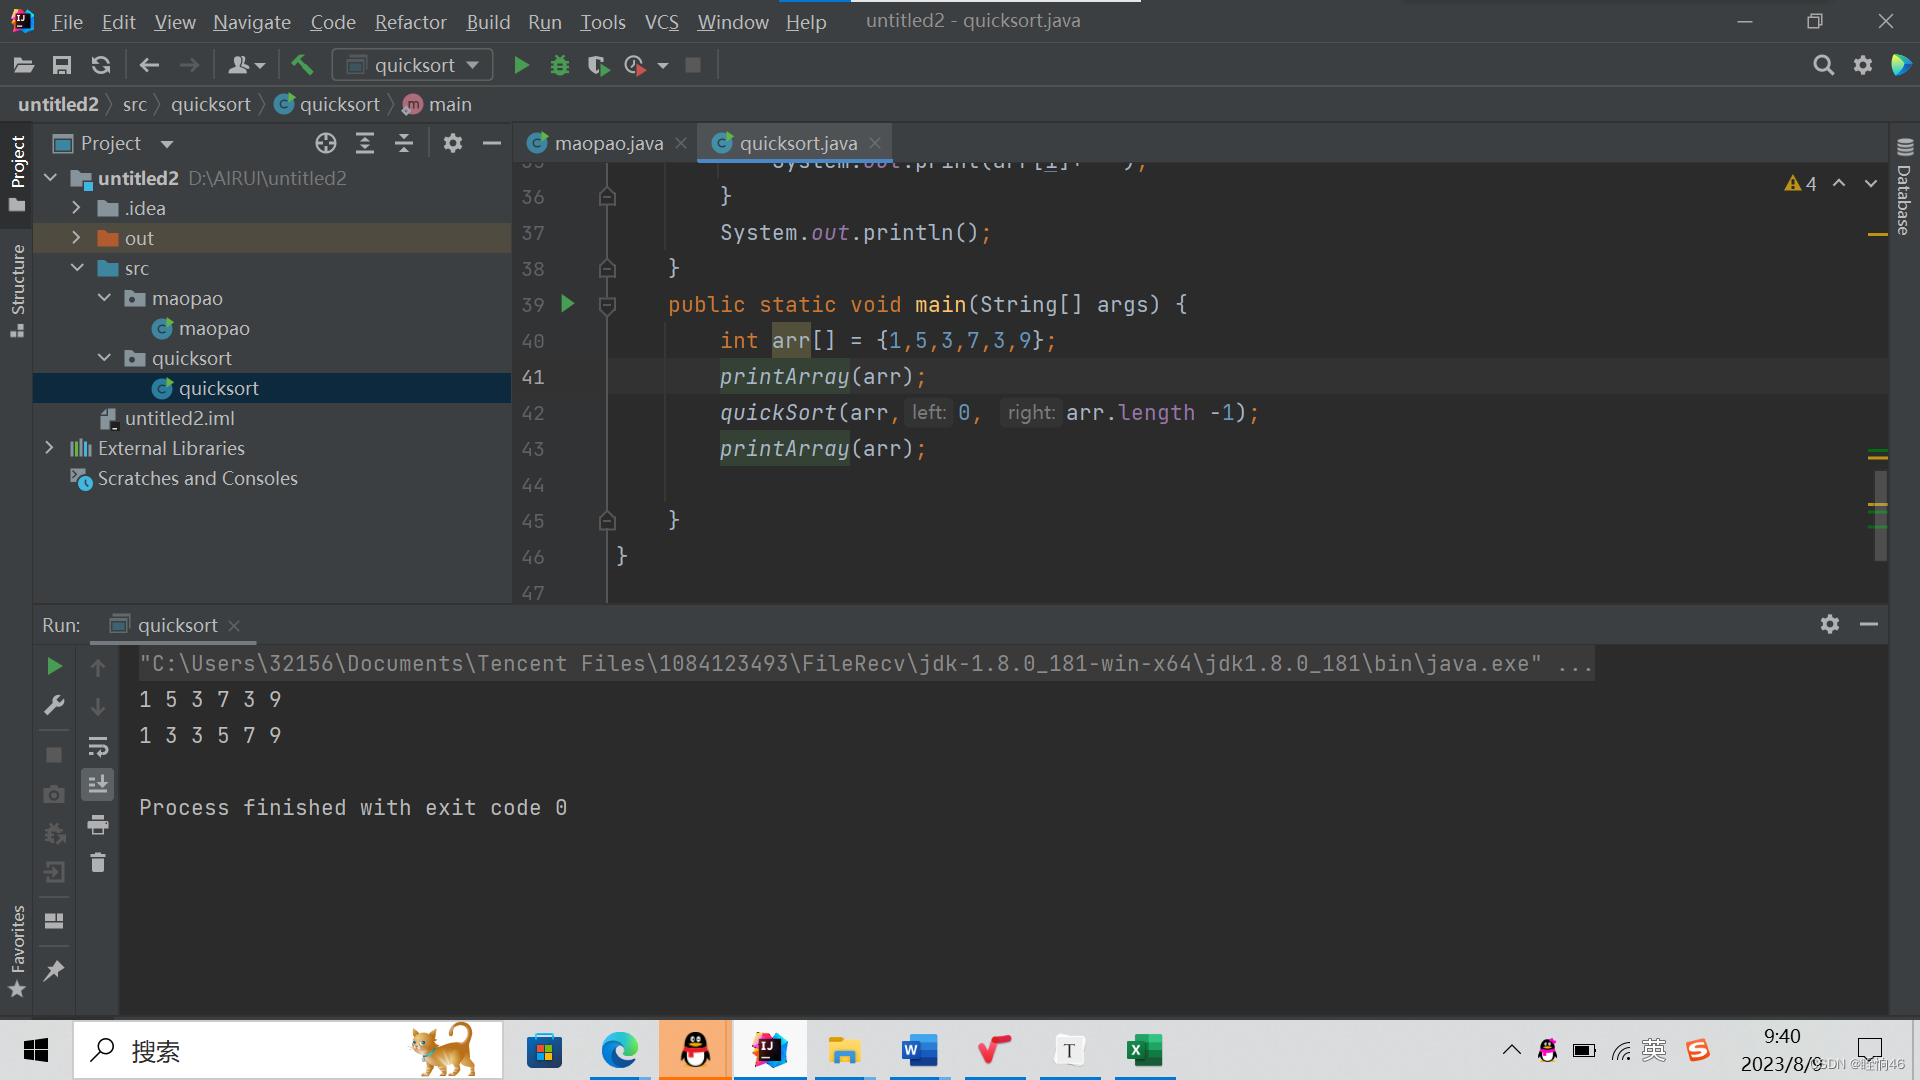Image resolution: width=1920 pixels, height=1080 pixels.
Task: Click the green Run button in toolbar
Action: coord(521,66)
